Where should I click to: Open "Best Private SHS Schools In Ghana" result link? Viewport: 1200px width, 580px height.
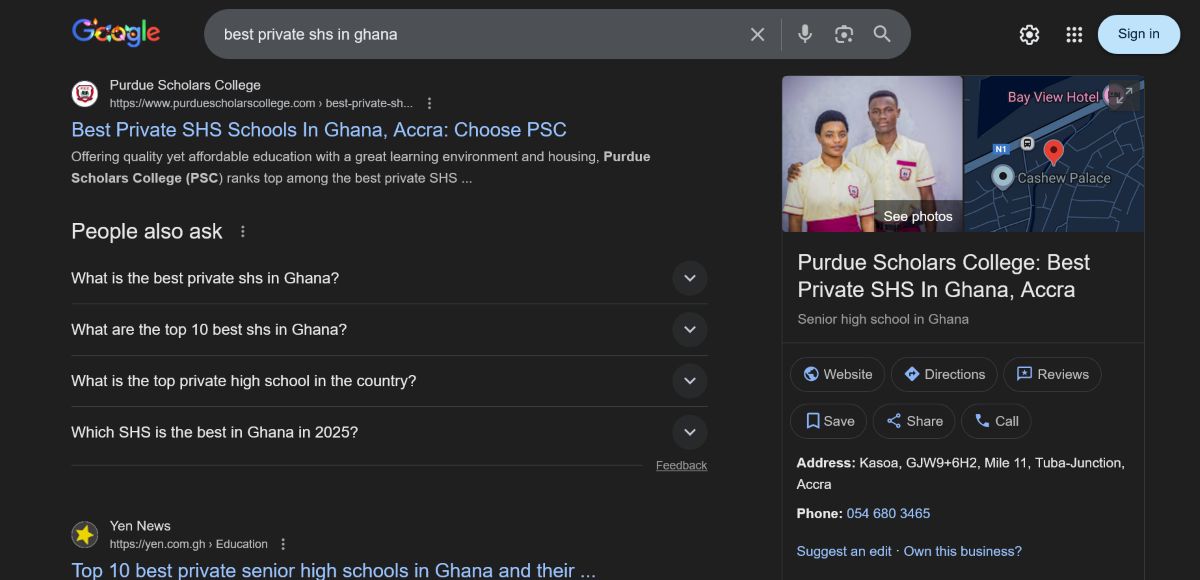[319, 130]
